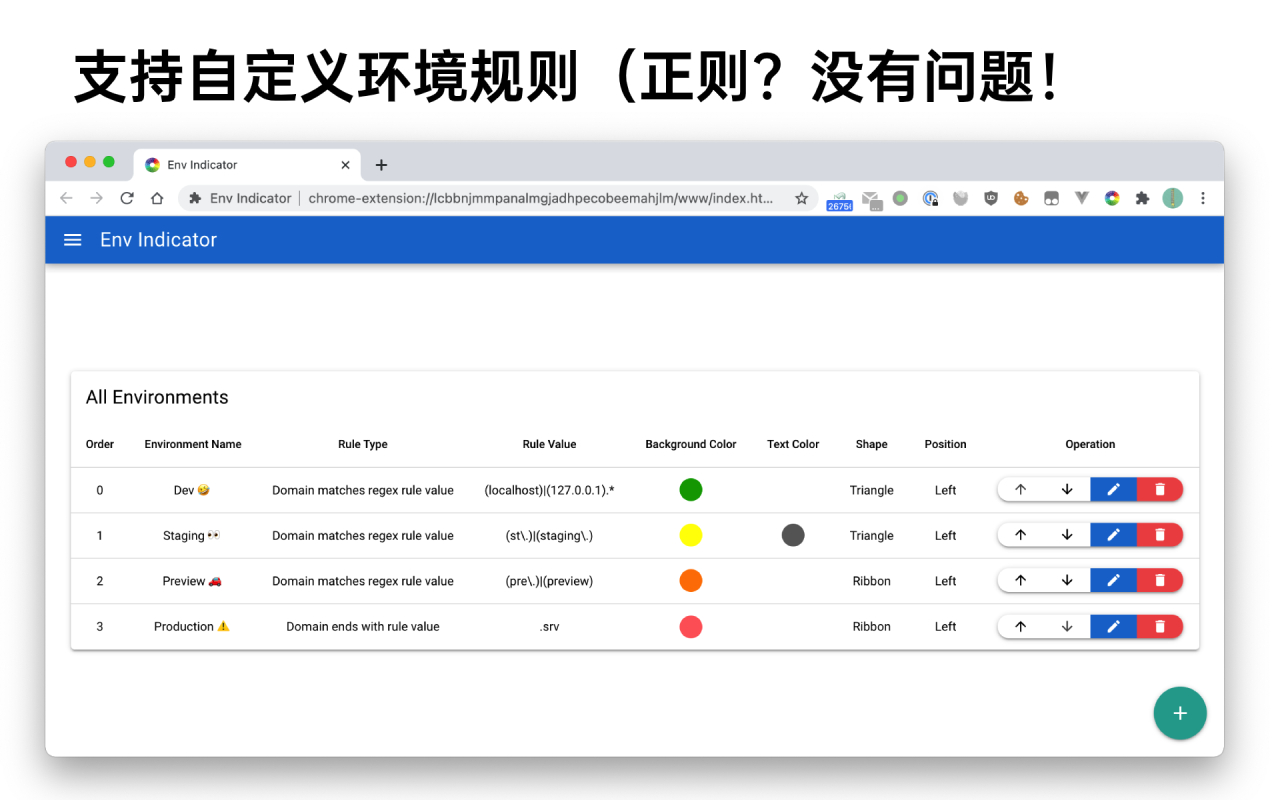
Task: Open the browser three-dot menu
Action: (x=1203, y=198)
